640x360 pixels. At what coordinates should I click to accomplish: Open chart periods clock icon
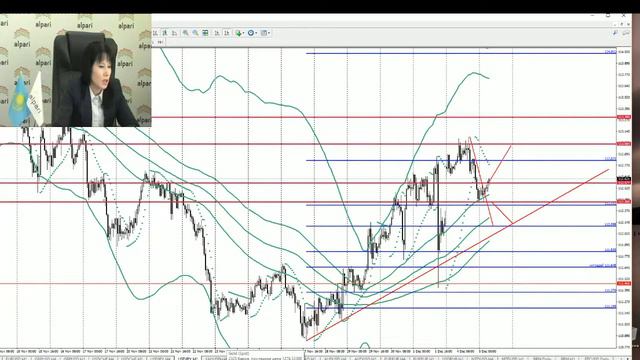(251, 33)
